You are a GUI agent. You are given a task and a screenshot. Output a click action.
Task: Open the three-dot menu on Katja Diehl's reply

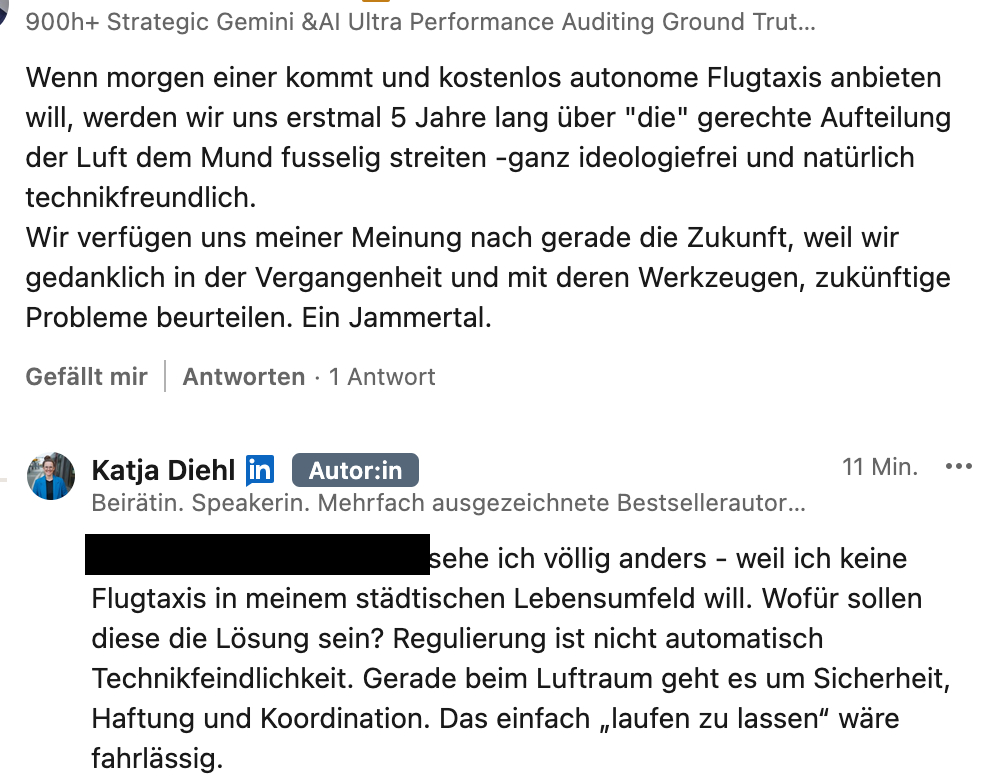[958, 467]
